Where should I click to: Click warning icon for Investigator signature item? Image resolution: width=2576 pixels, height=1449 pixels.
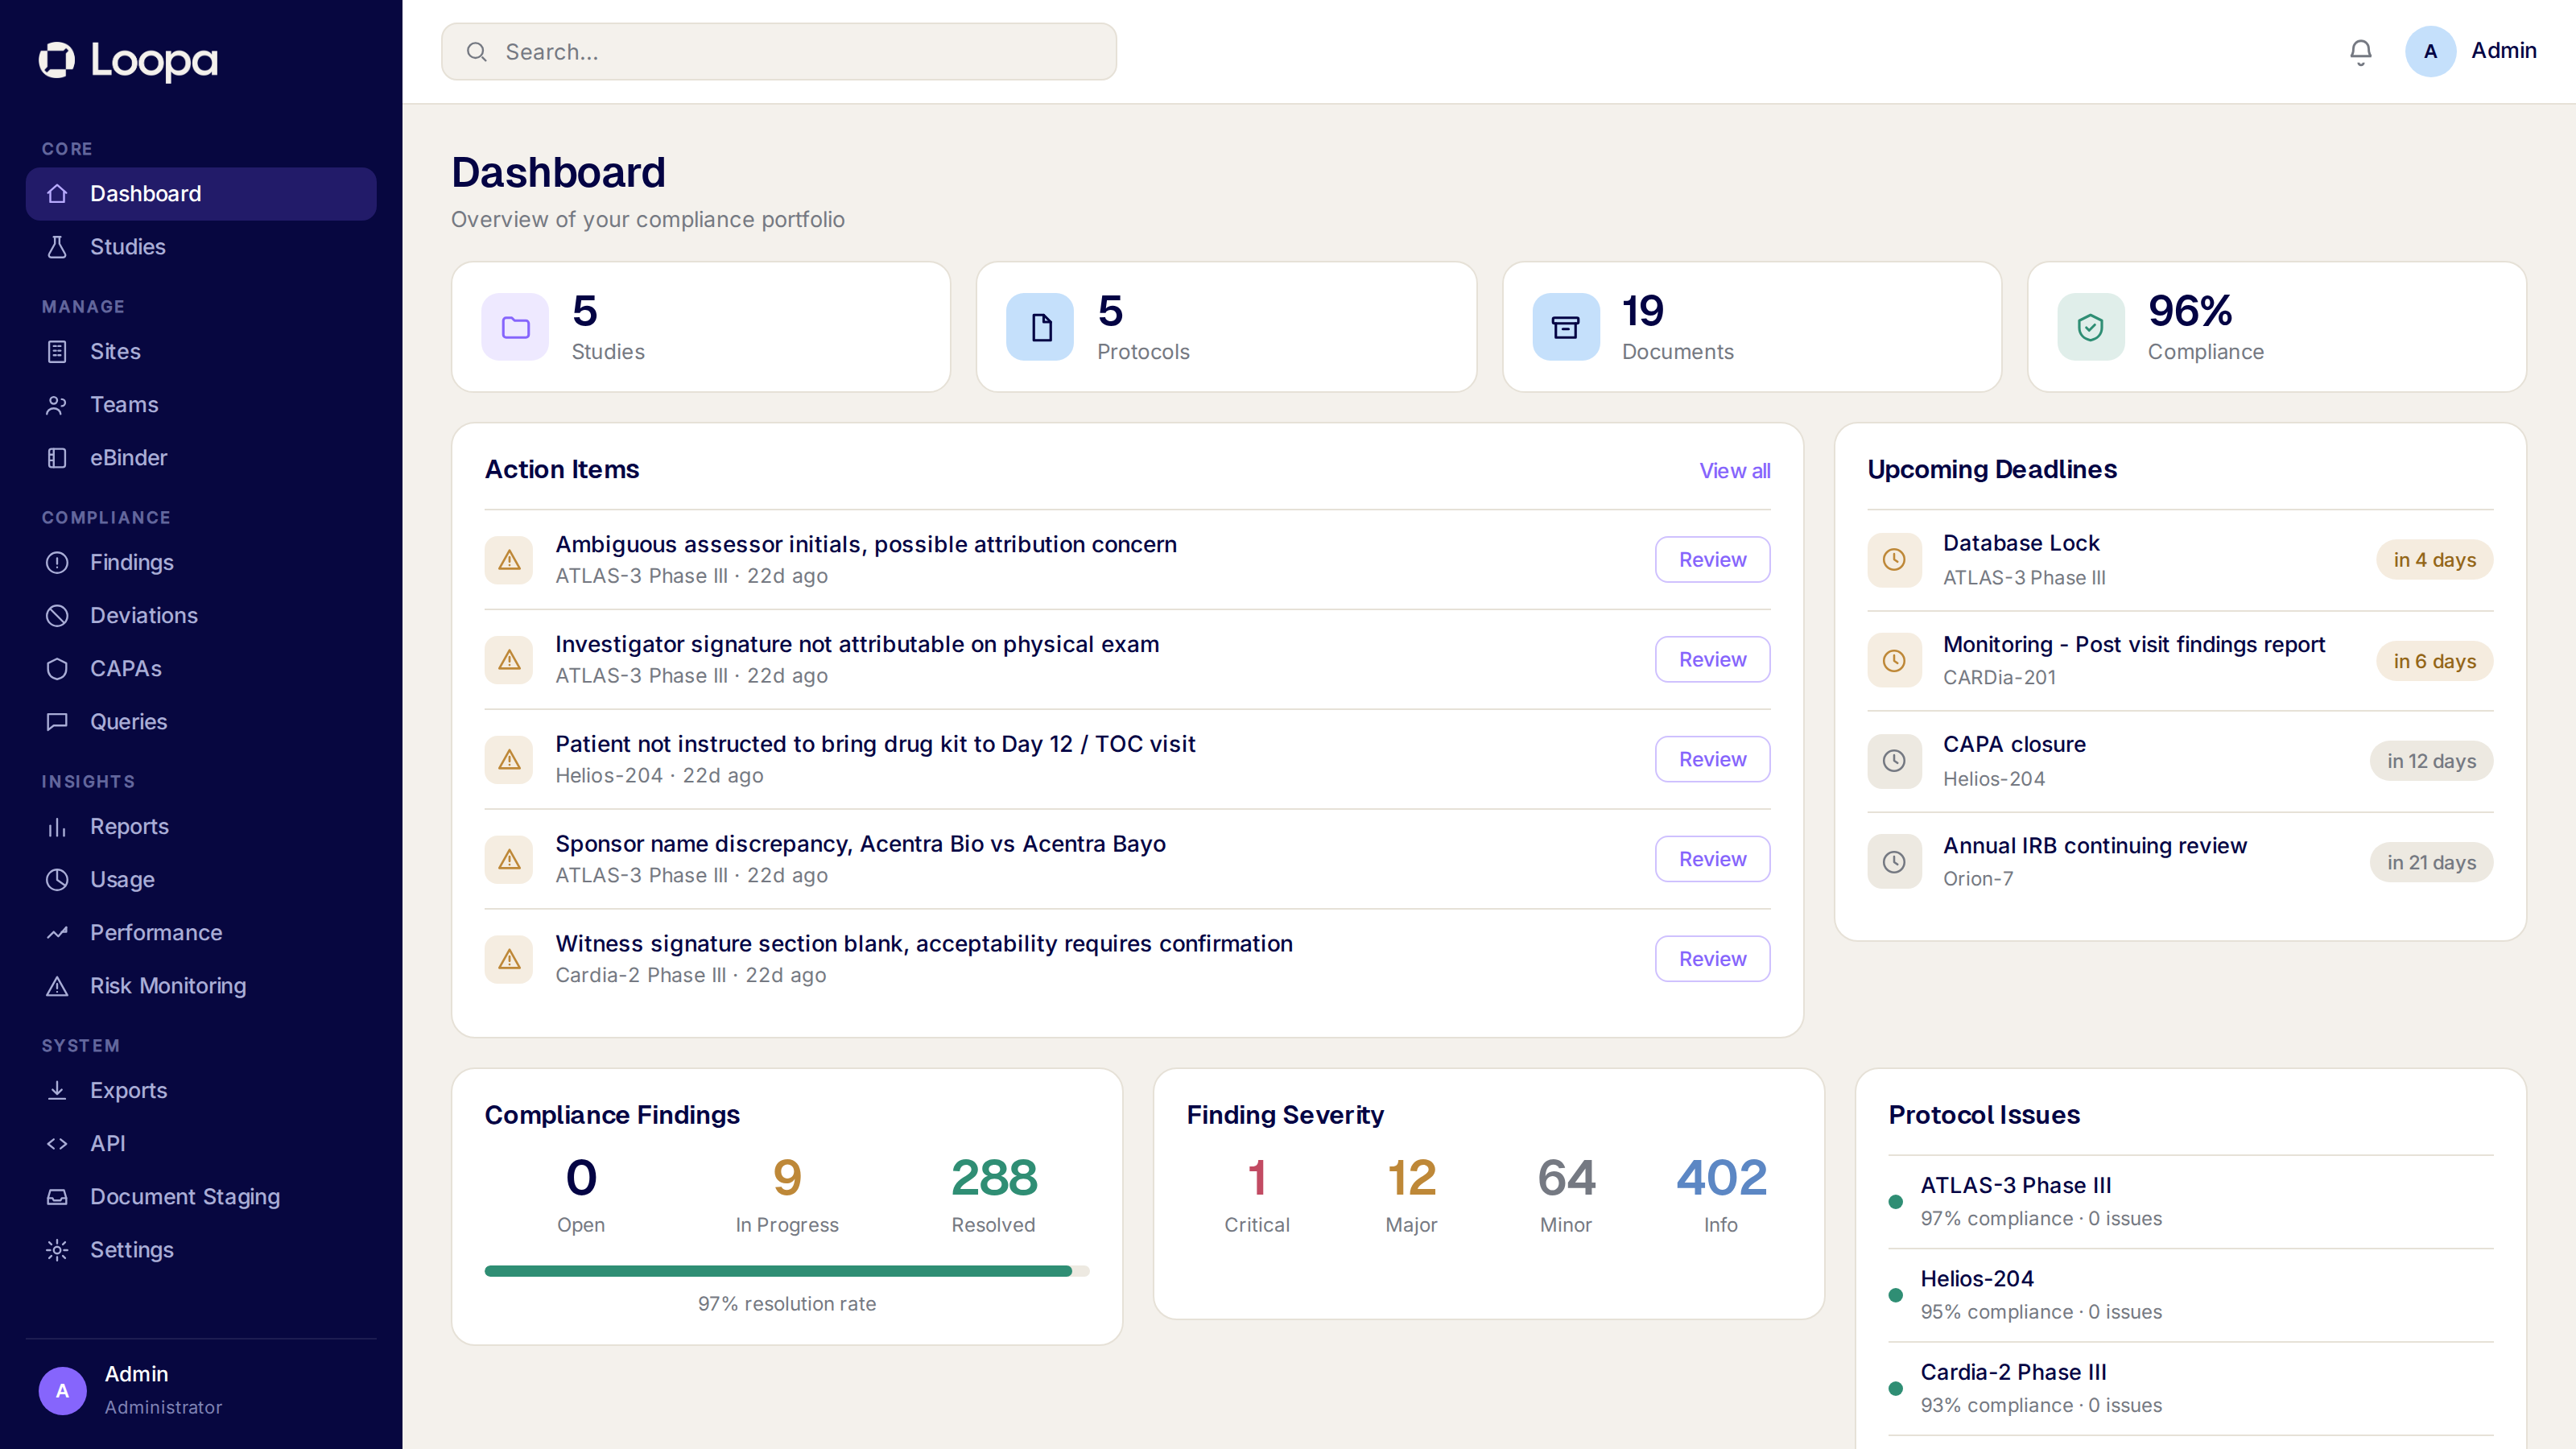click(x=509, y=660)
